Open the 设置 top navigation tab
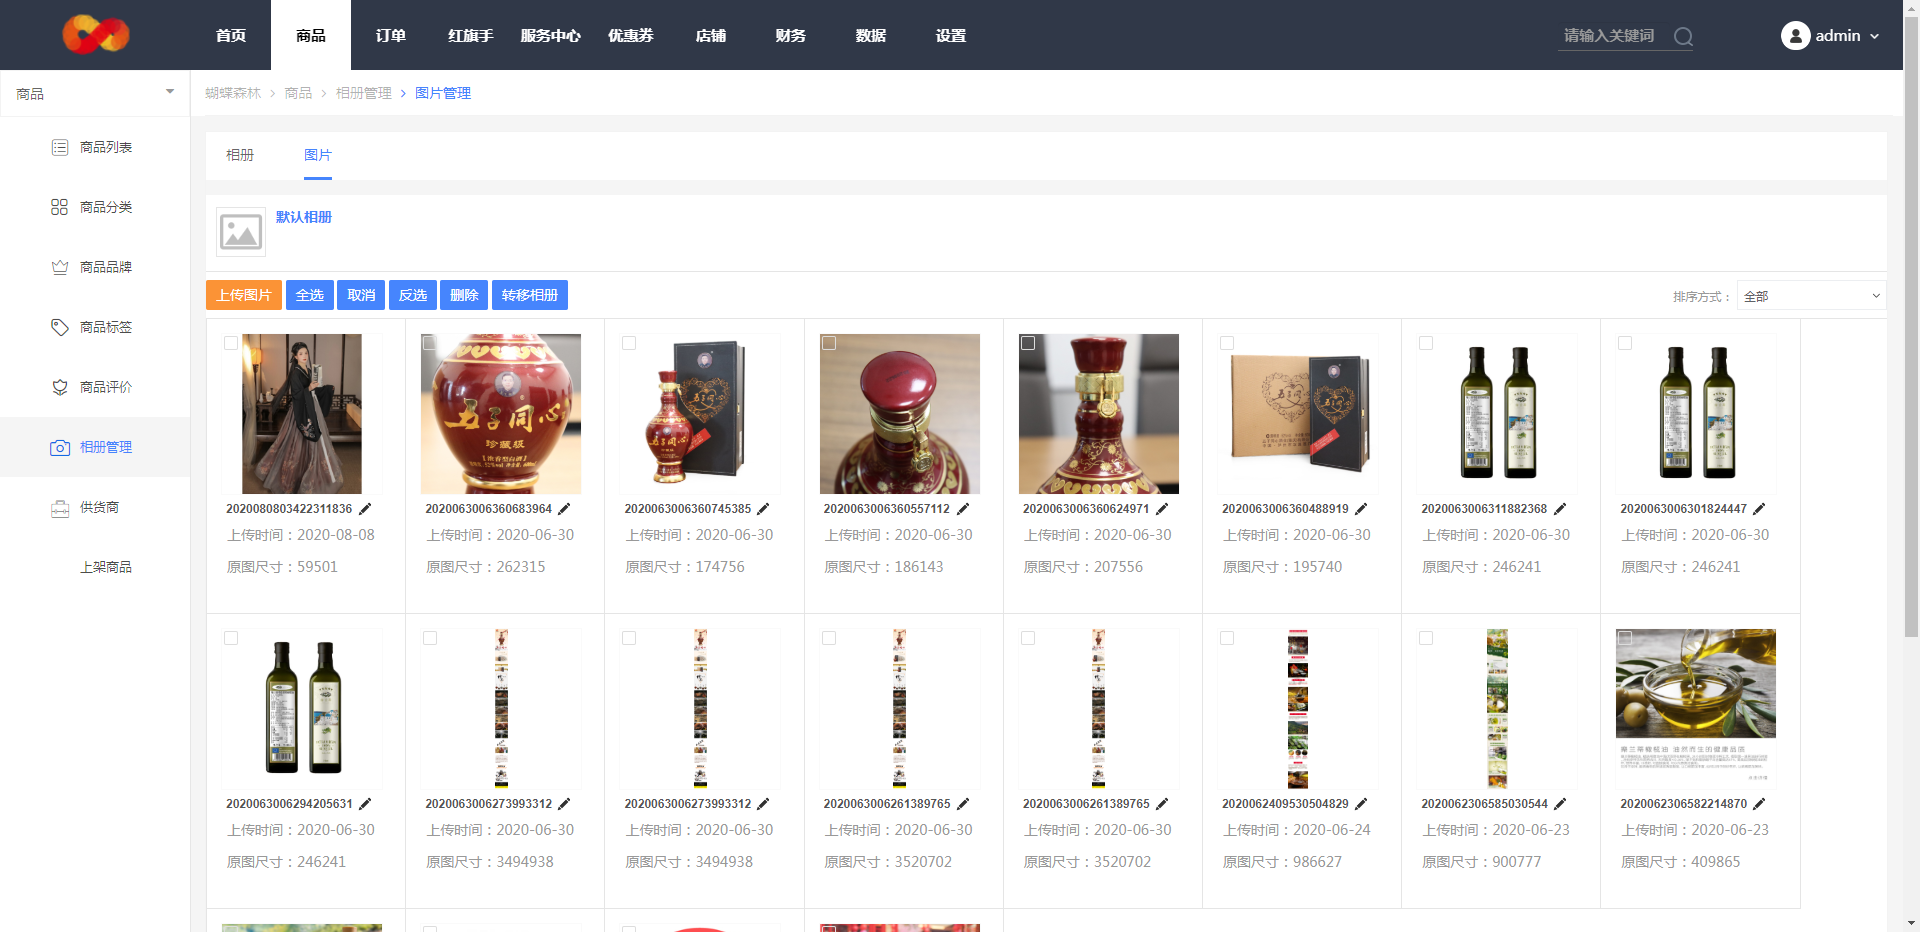 [951, 35]
